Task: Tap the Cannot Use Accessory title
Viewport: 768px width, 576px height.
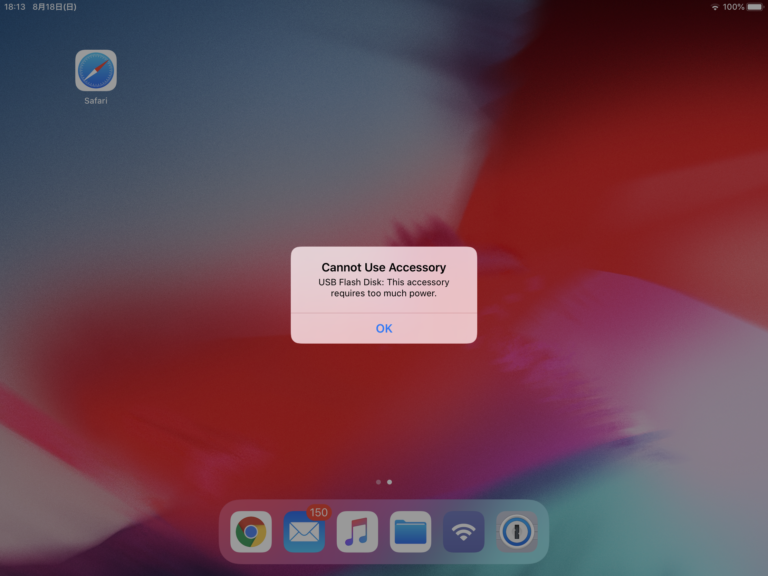Action: click(384, 267)
